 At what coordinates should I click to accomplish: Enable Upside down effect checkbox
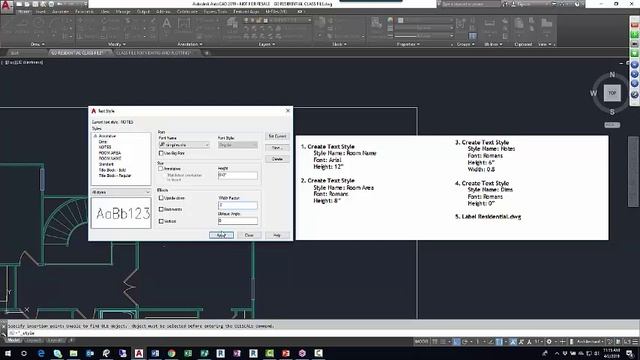[x=161, y=198]
